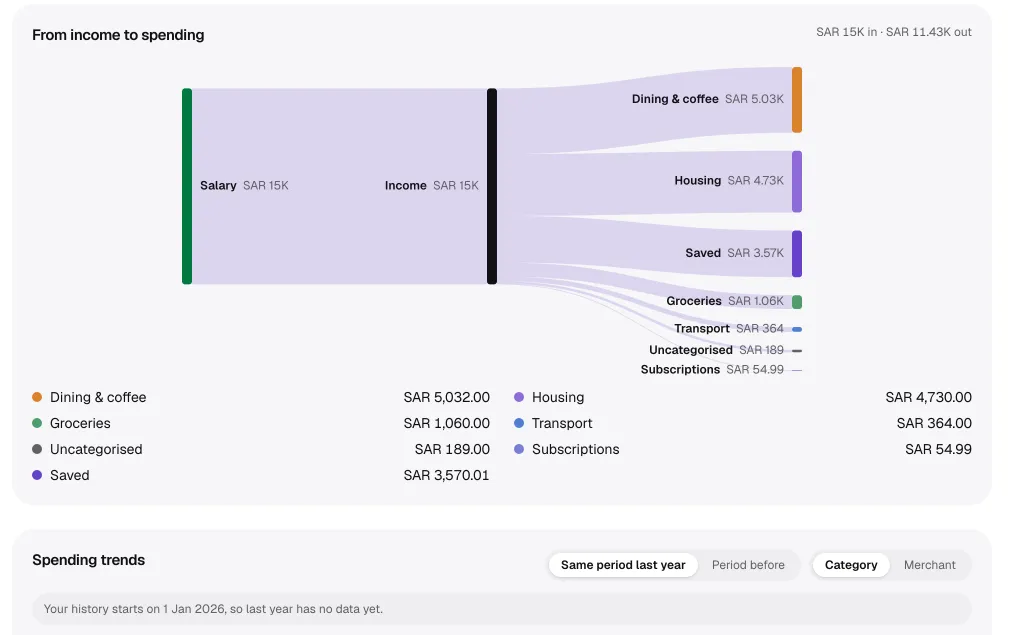The height and width of the screenshot is (635, 1016).
Task: Click the black Income node bar
Action: (x=492, y=186)
